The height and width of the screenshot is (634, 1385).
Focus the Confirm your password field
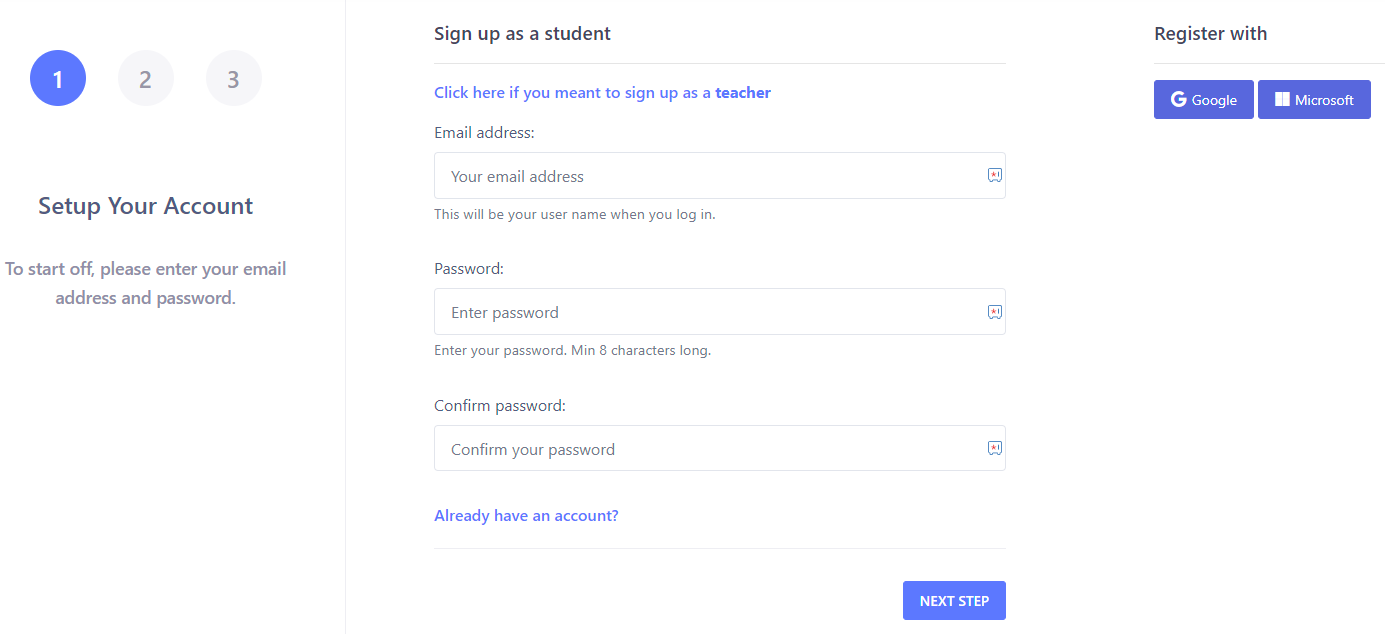click(x=720, y=448)
